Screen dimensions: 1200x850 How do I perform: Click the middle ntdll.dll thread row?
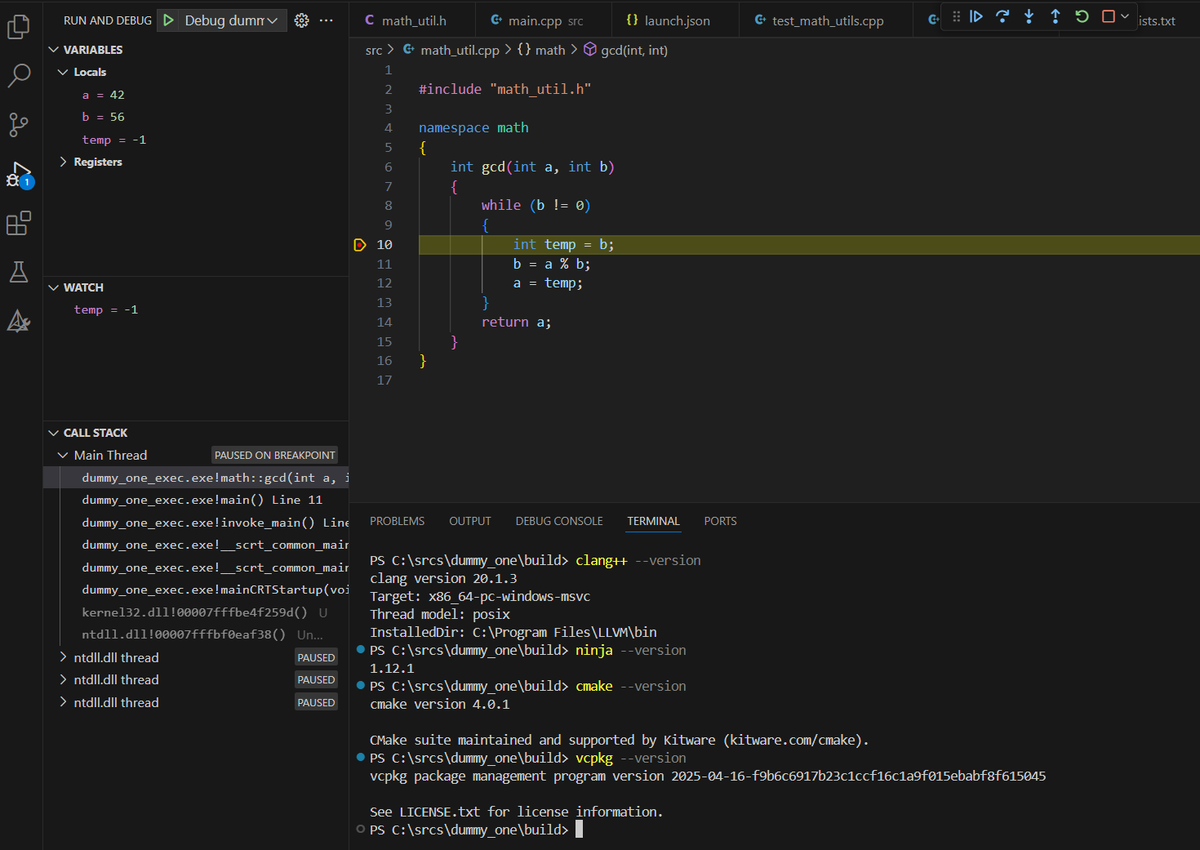(195, 680)
